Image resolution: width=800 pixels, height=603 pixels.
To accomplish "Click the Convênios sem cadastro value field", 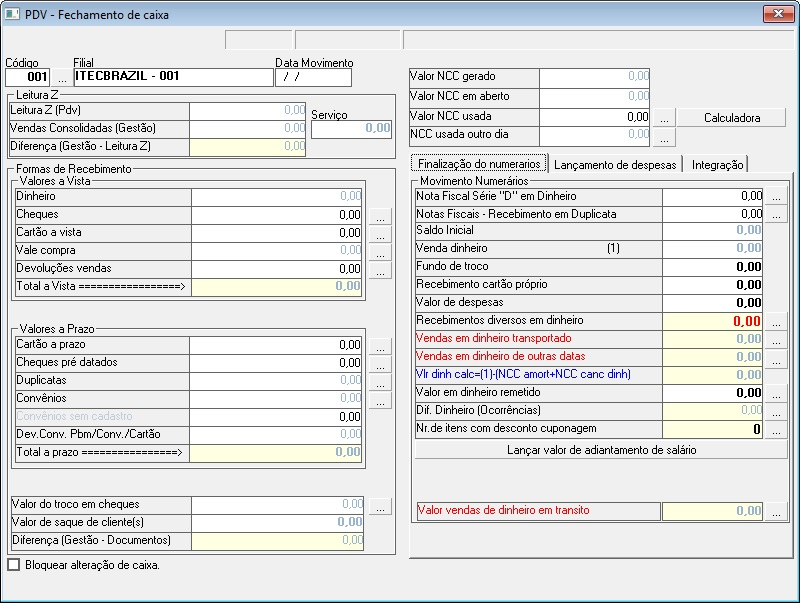I will coord(276,417).
